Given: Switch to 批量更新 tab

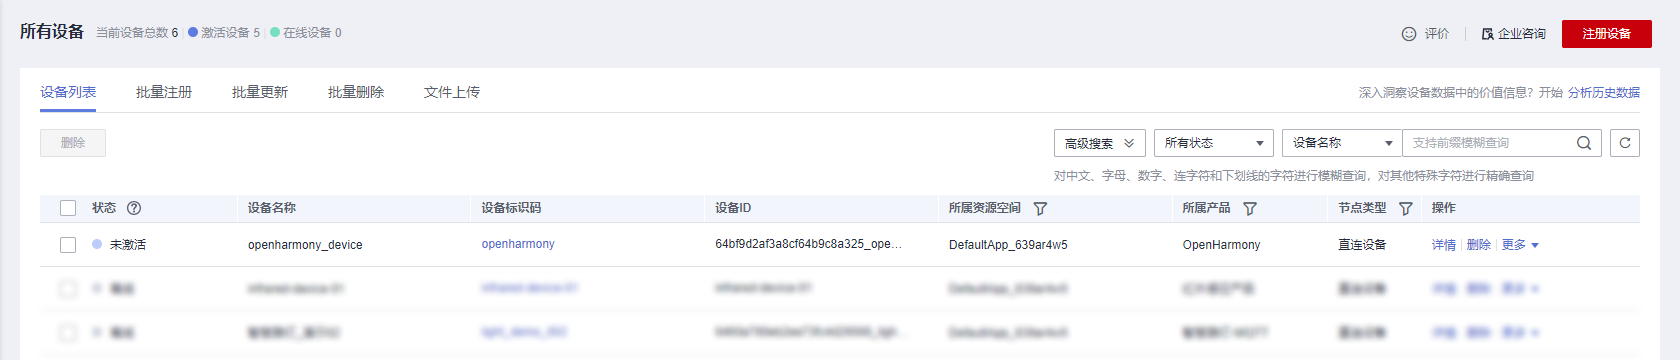Looking at the screenshot, I should tap(260, 92).
